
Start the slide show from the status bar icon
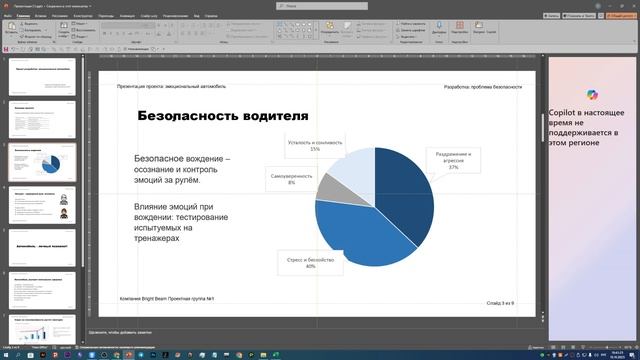click(583, 347)
